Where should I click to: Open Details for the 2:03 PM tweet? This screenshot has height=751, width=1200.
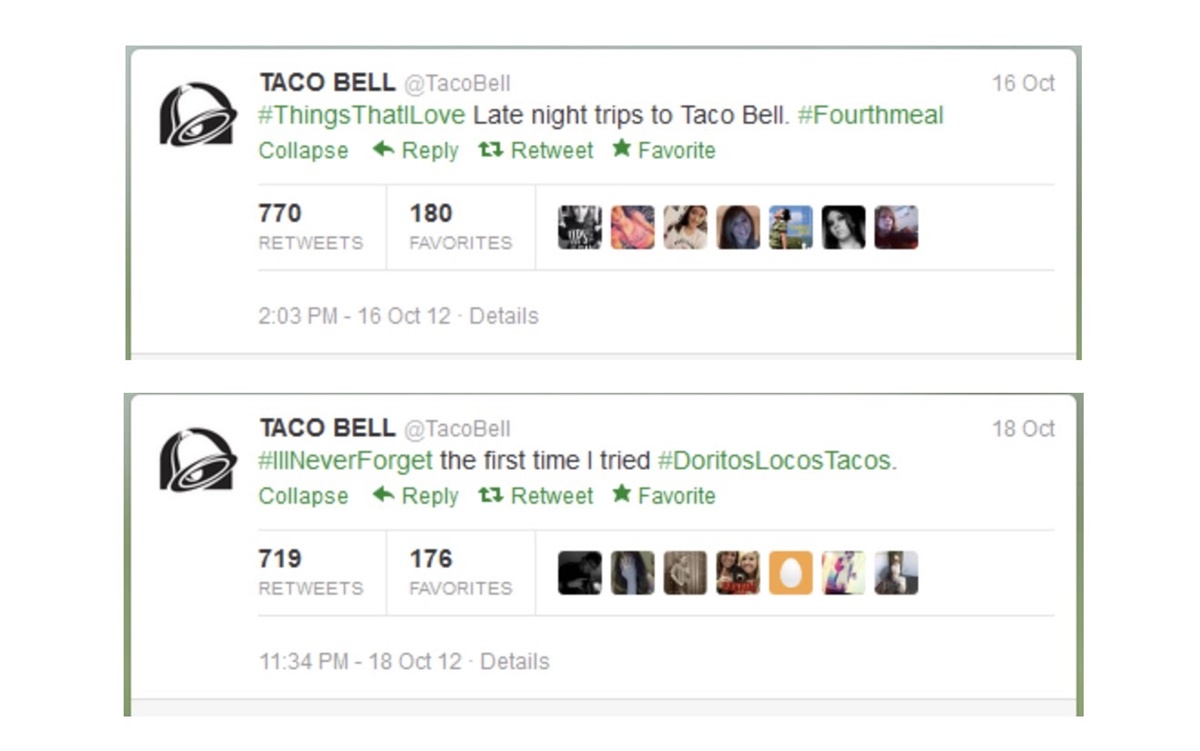coord(503,316)
